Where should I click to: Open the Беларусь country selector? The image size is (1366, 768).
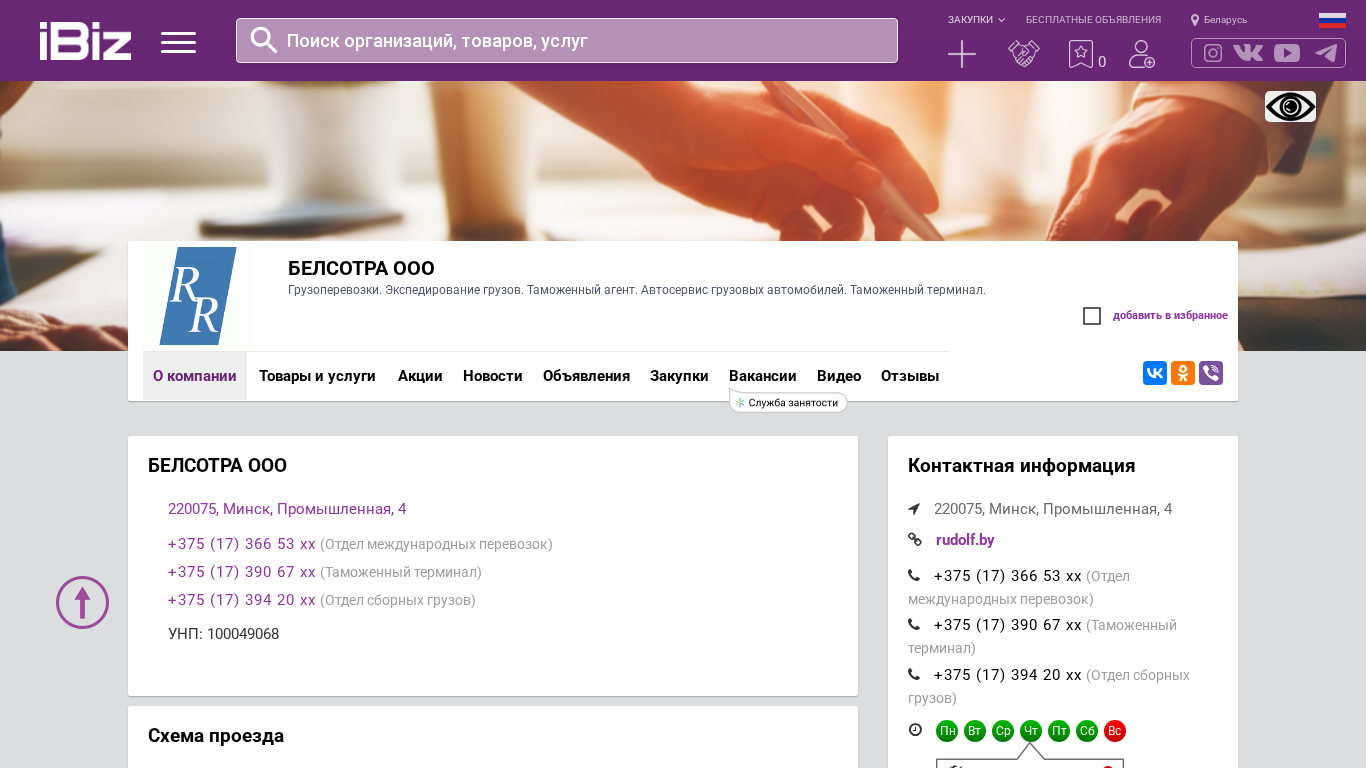click(1219, 20)
